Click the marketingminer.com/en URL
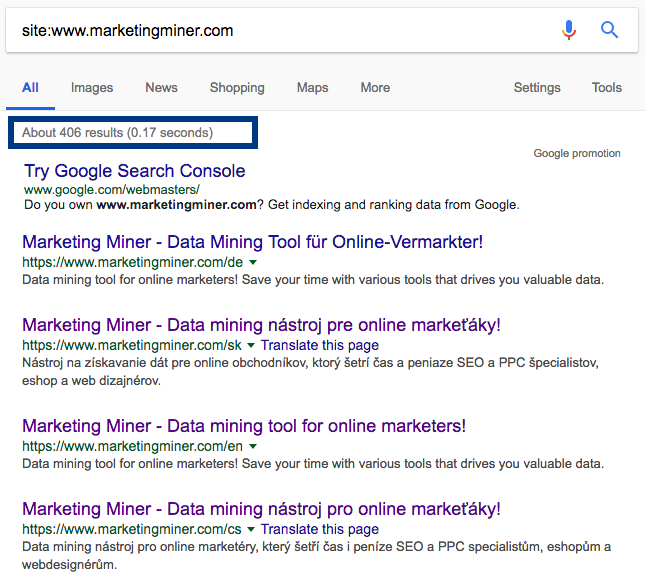645x581 pixels. pyautogui.click(x=132, y=446)
